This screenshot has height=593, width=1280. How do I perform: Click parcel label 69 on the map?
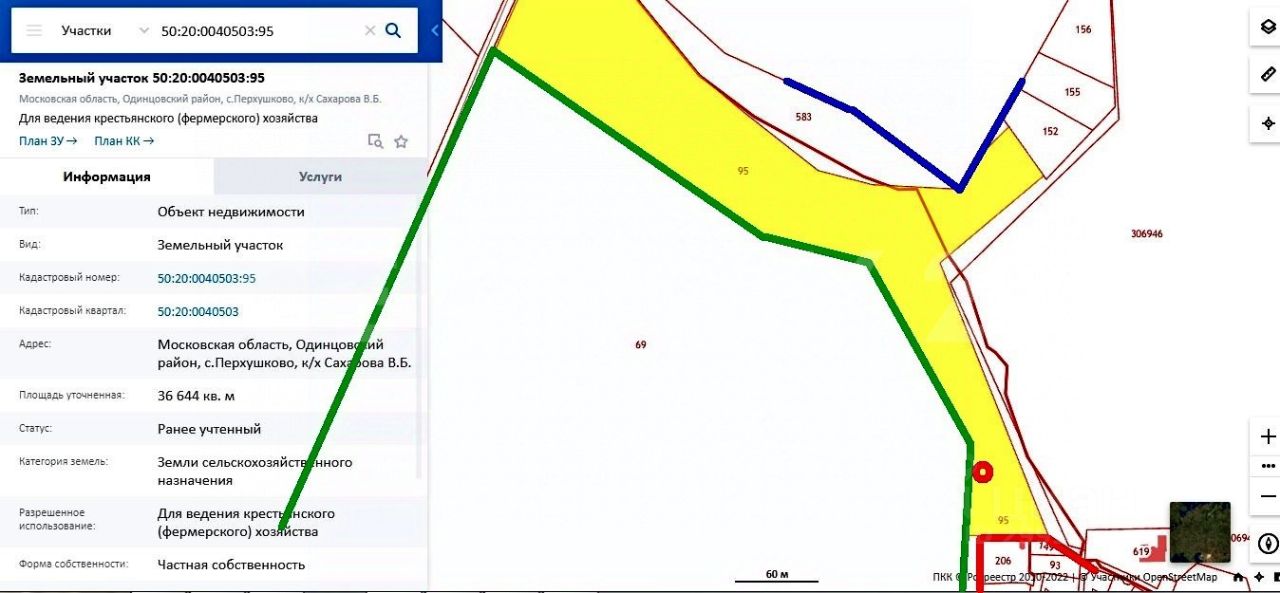pyautogui.click(x=640, y=345)
